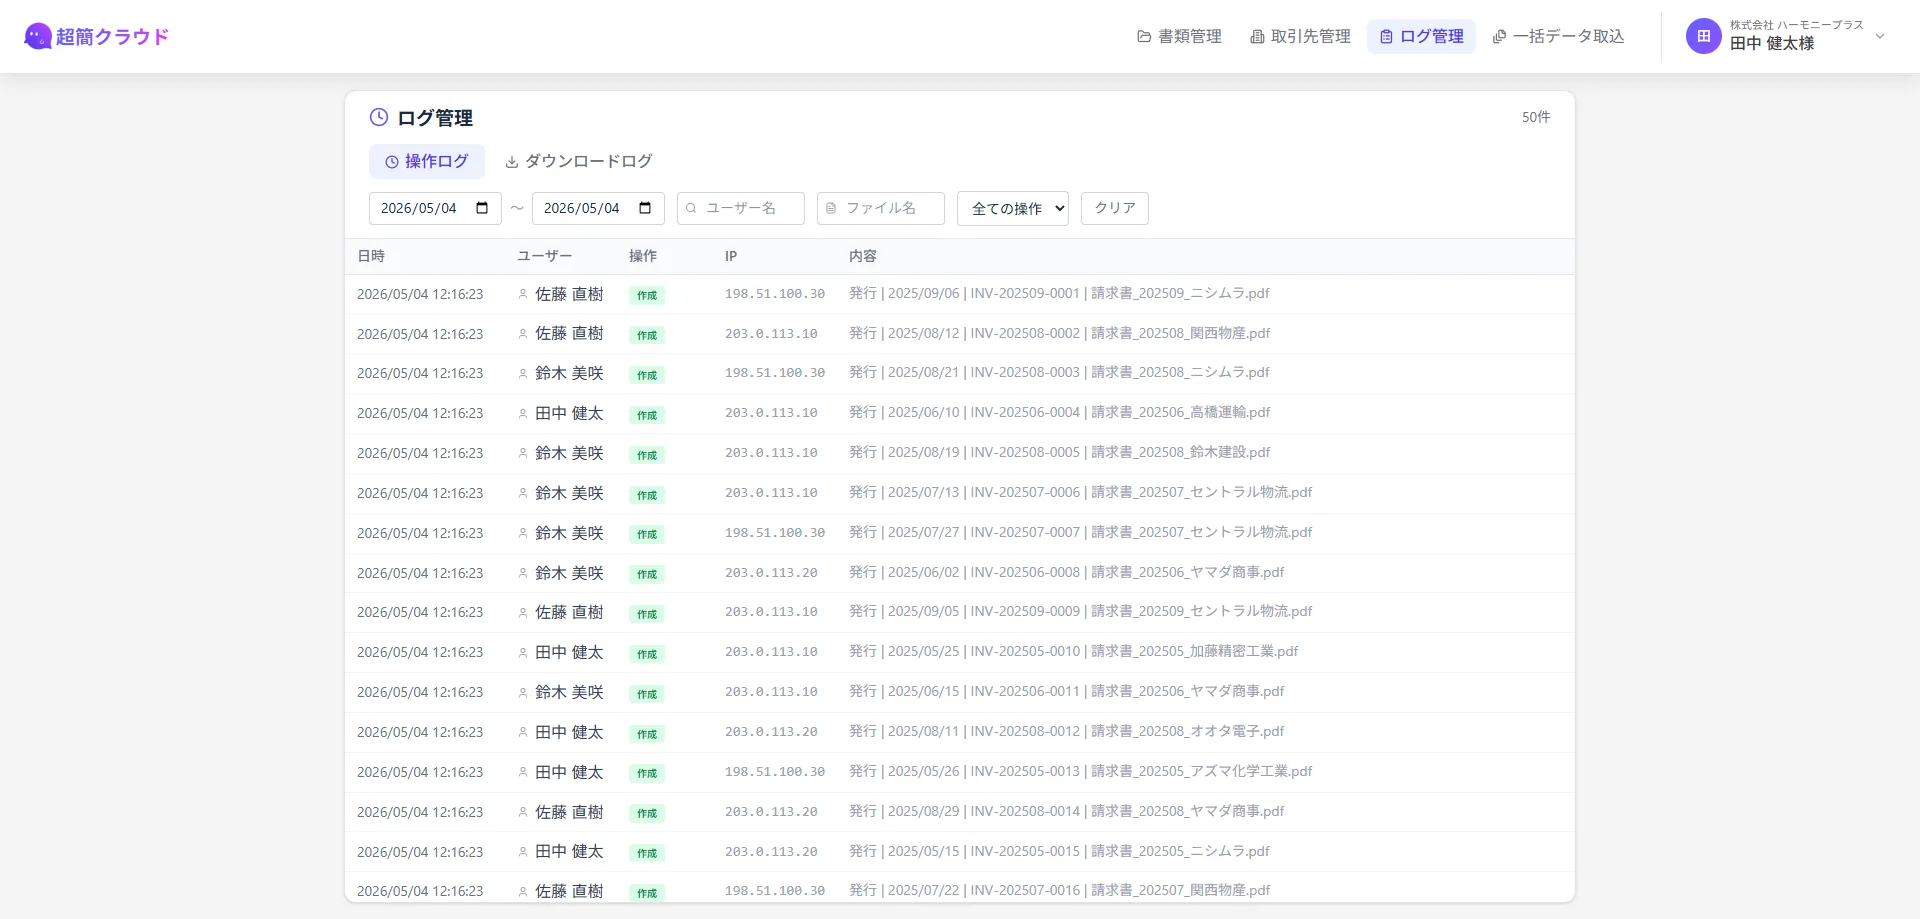Click the clock icon beside ログ管理 heading
The image size is (1920, 919).
[379, 117]
